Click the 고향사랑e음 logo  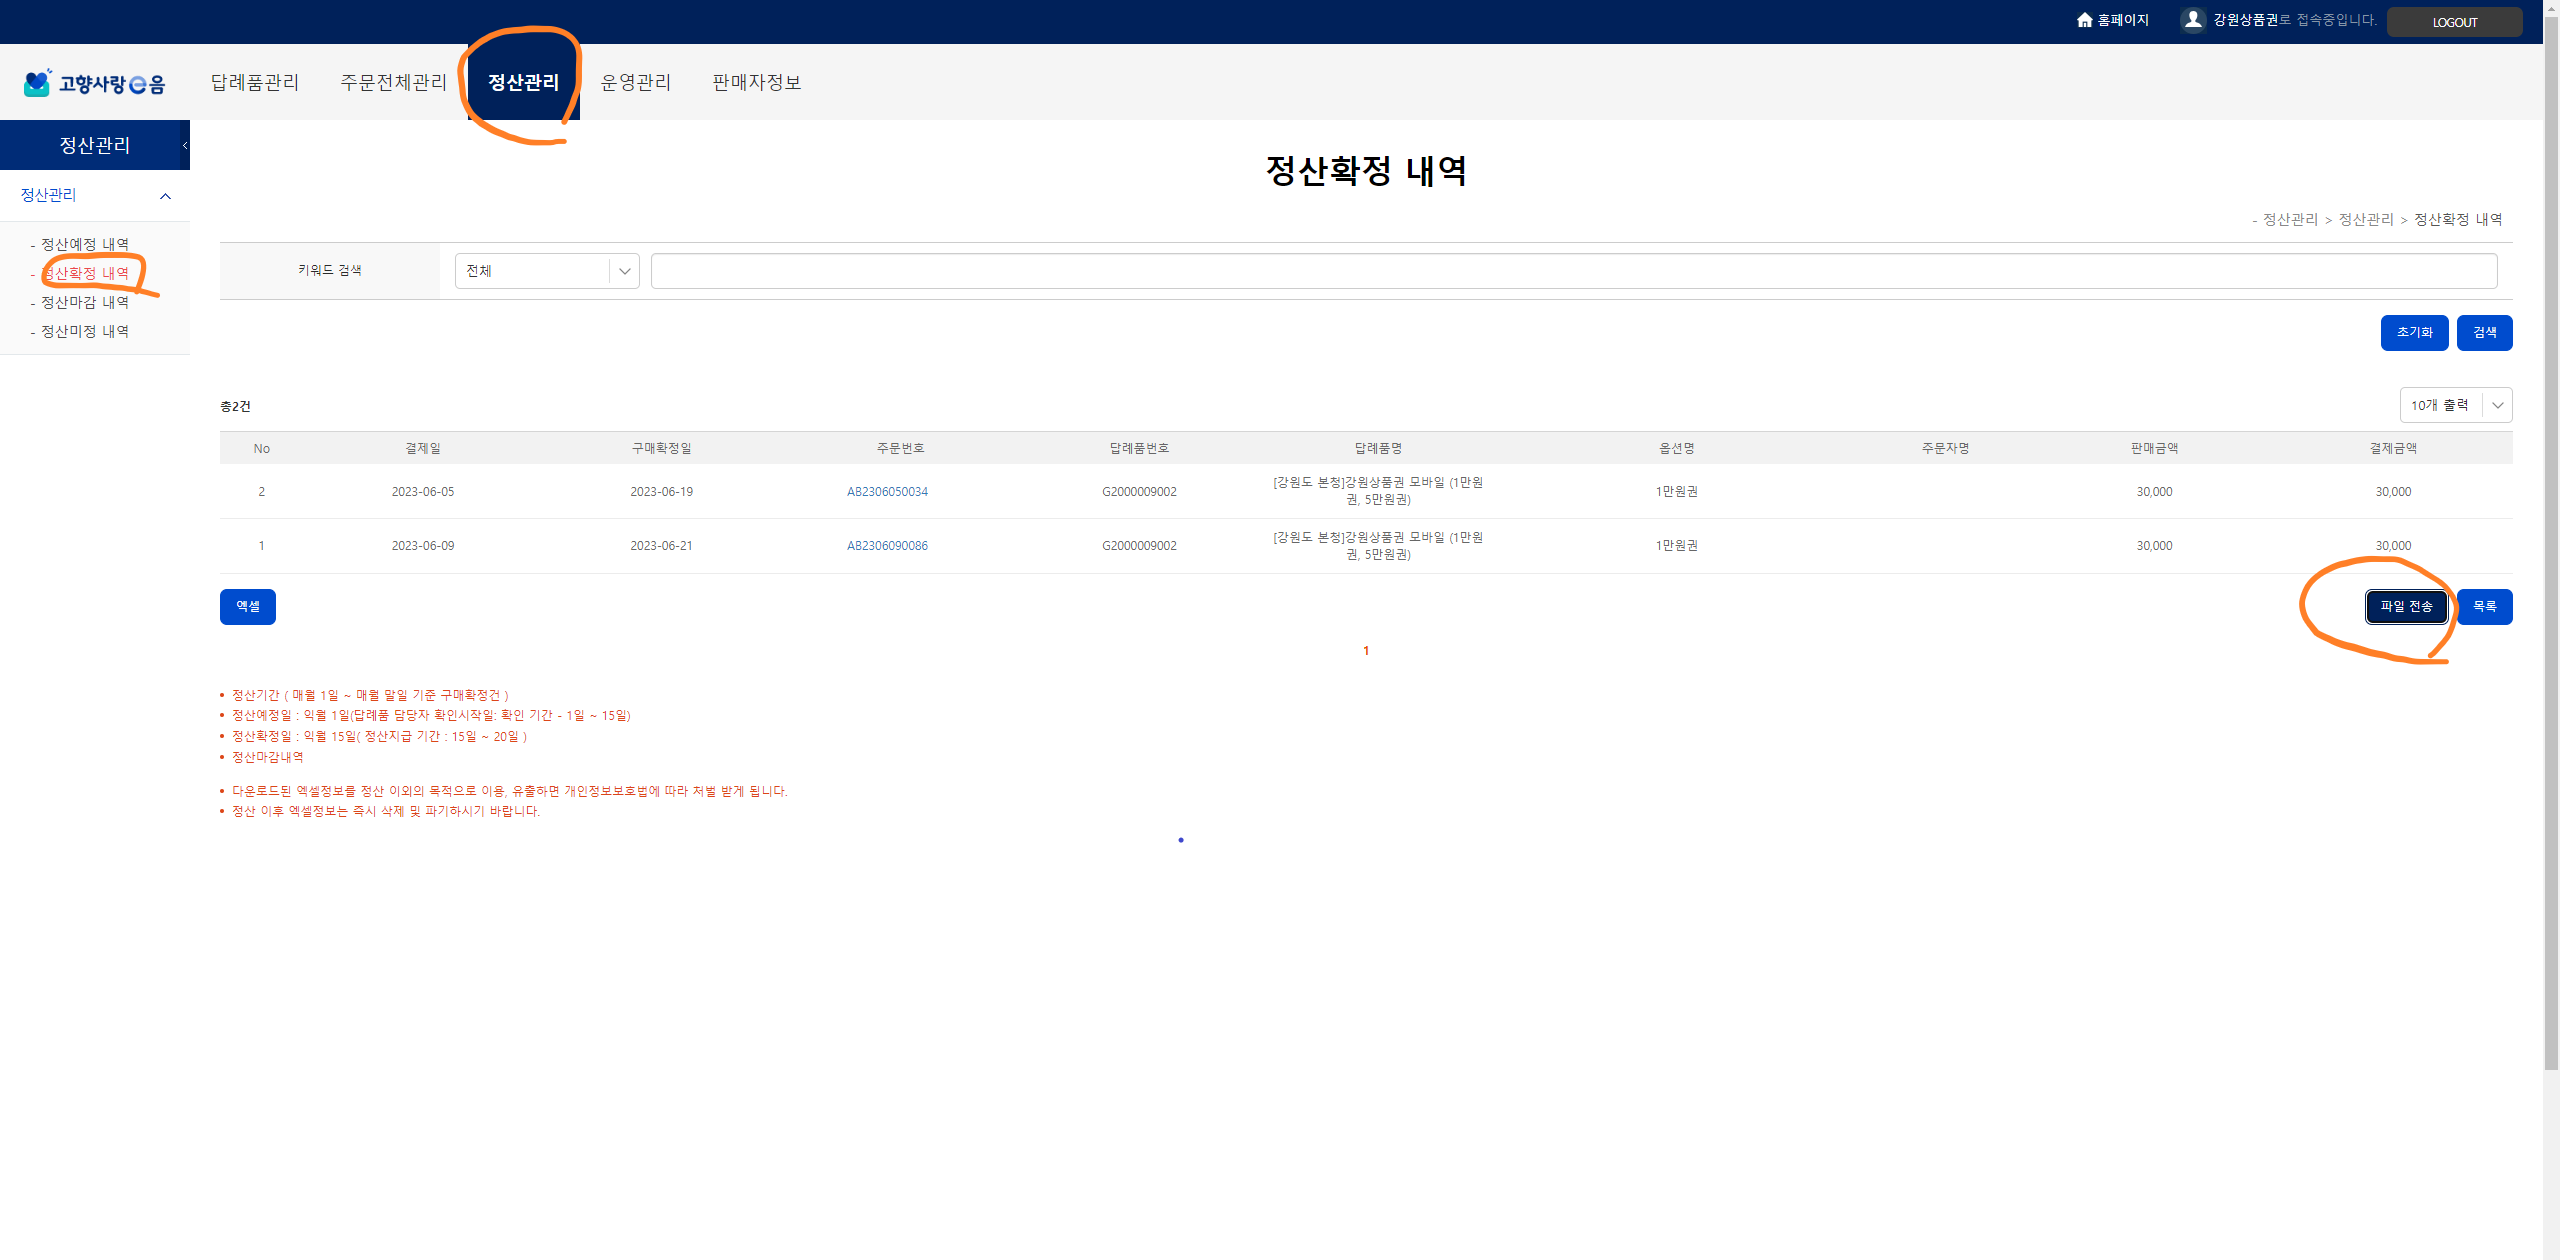(94, 83)
